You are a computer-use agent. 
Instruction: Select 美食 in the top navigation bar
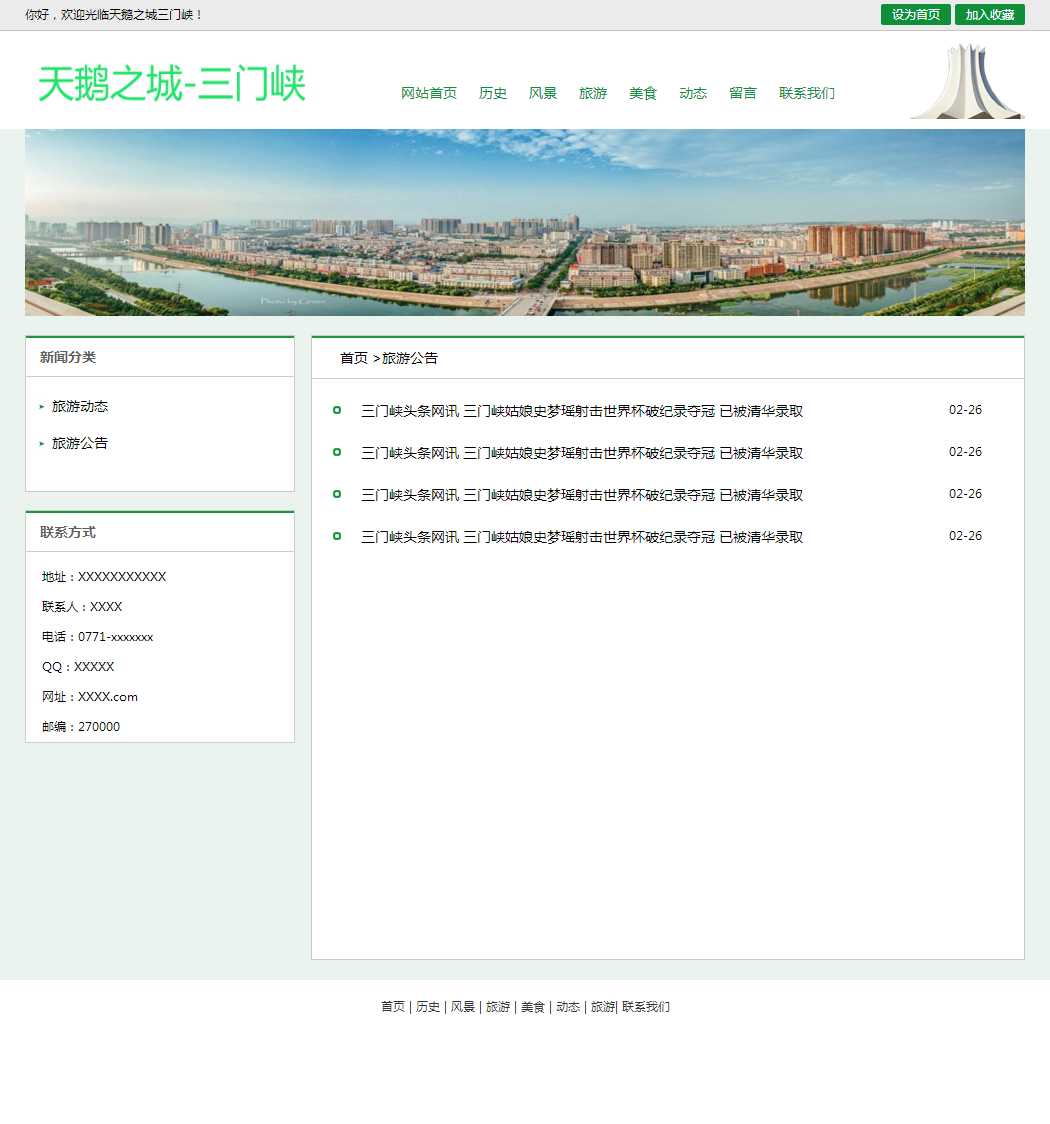click(642, 93)
